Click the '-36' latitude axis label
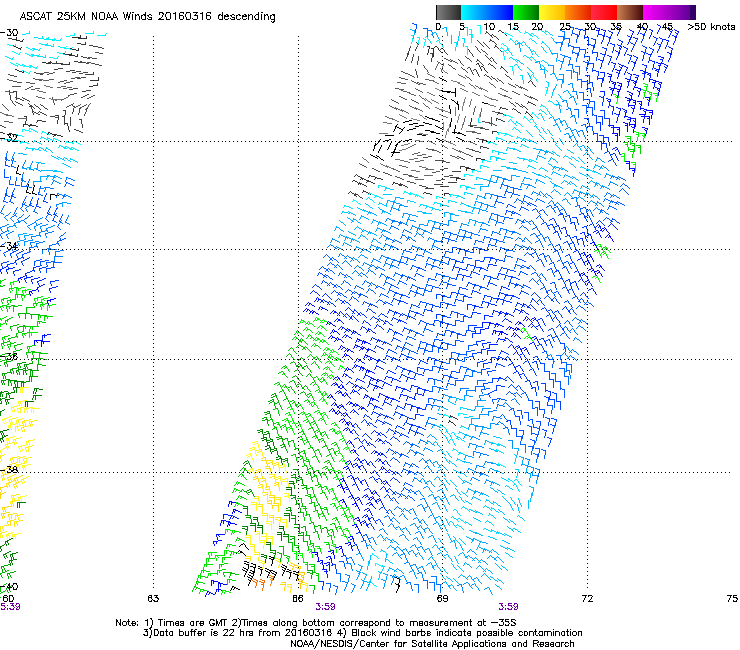The image size is (740, 650). [9, 356]
